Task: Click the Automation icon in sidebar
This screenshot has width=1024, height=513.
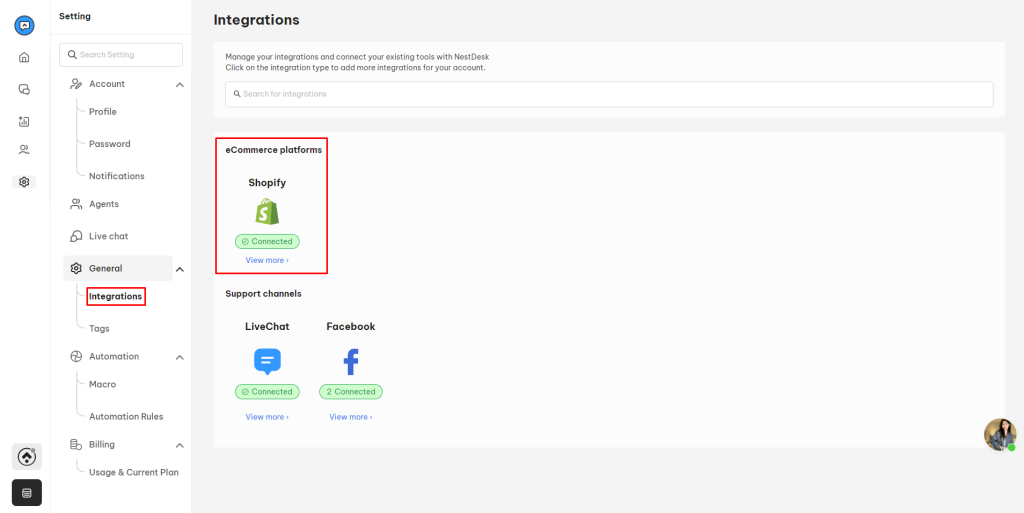Action: 76,356
